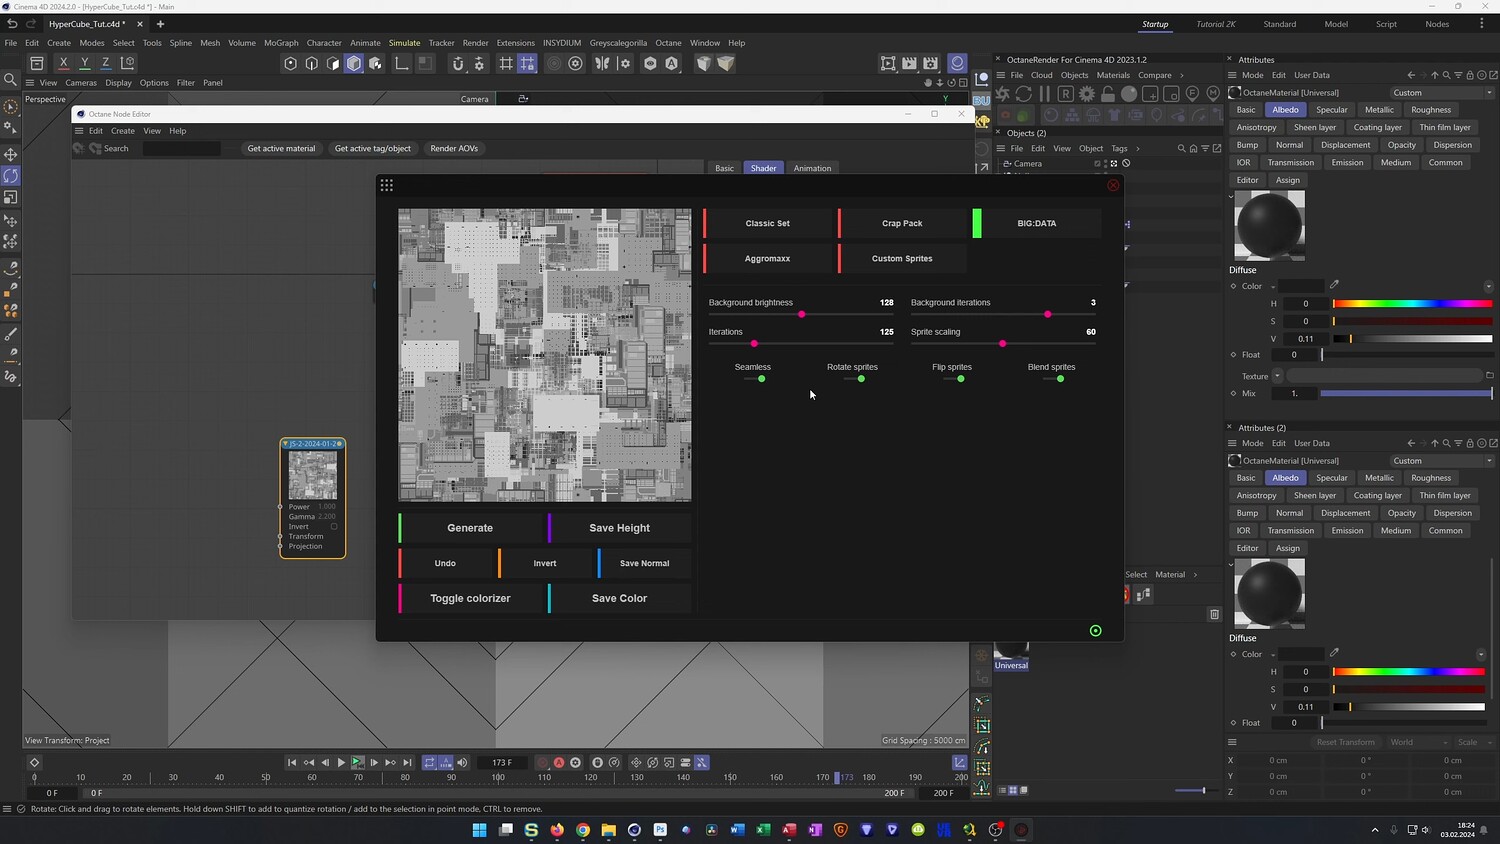Toggle the Octane render lock icon
The image size is (1500, 844).
click(1108, 93)
